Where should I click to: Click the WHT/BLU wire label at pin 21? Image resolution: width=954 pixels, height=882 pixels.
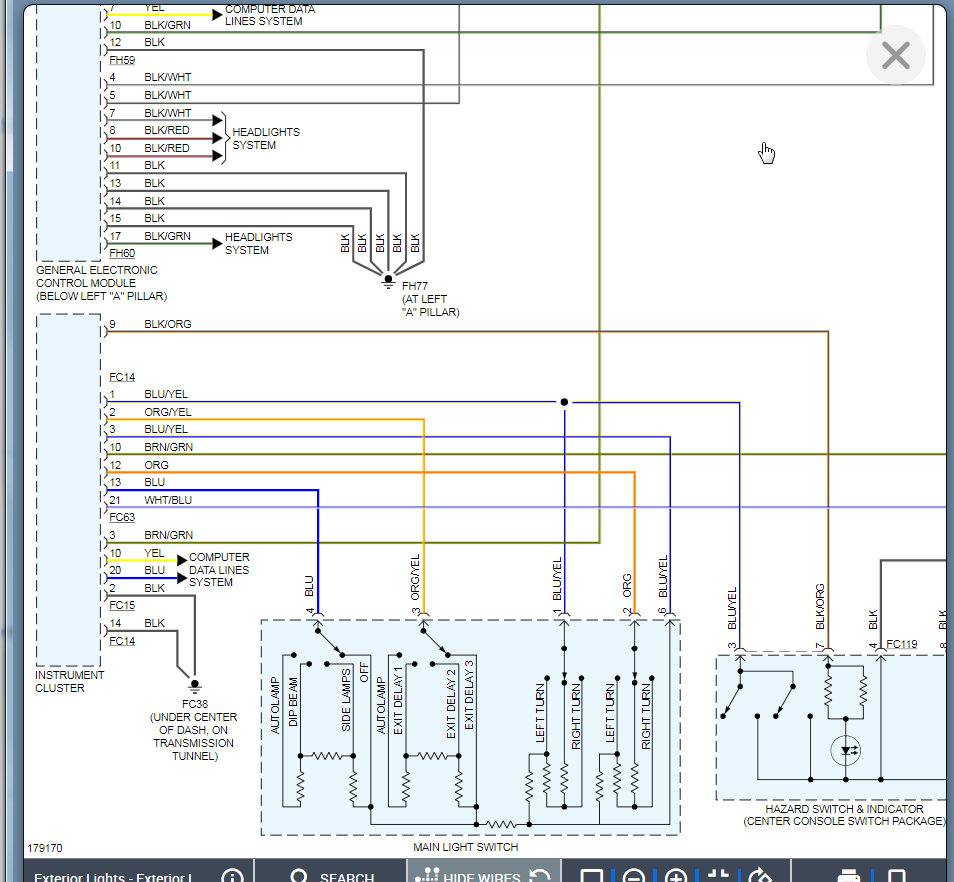[170, 500]
